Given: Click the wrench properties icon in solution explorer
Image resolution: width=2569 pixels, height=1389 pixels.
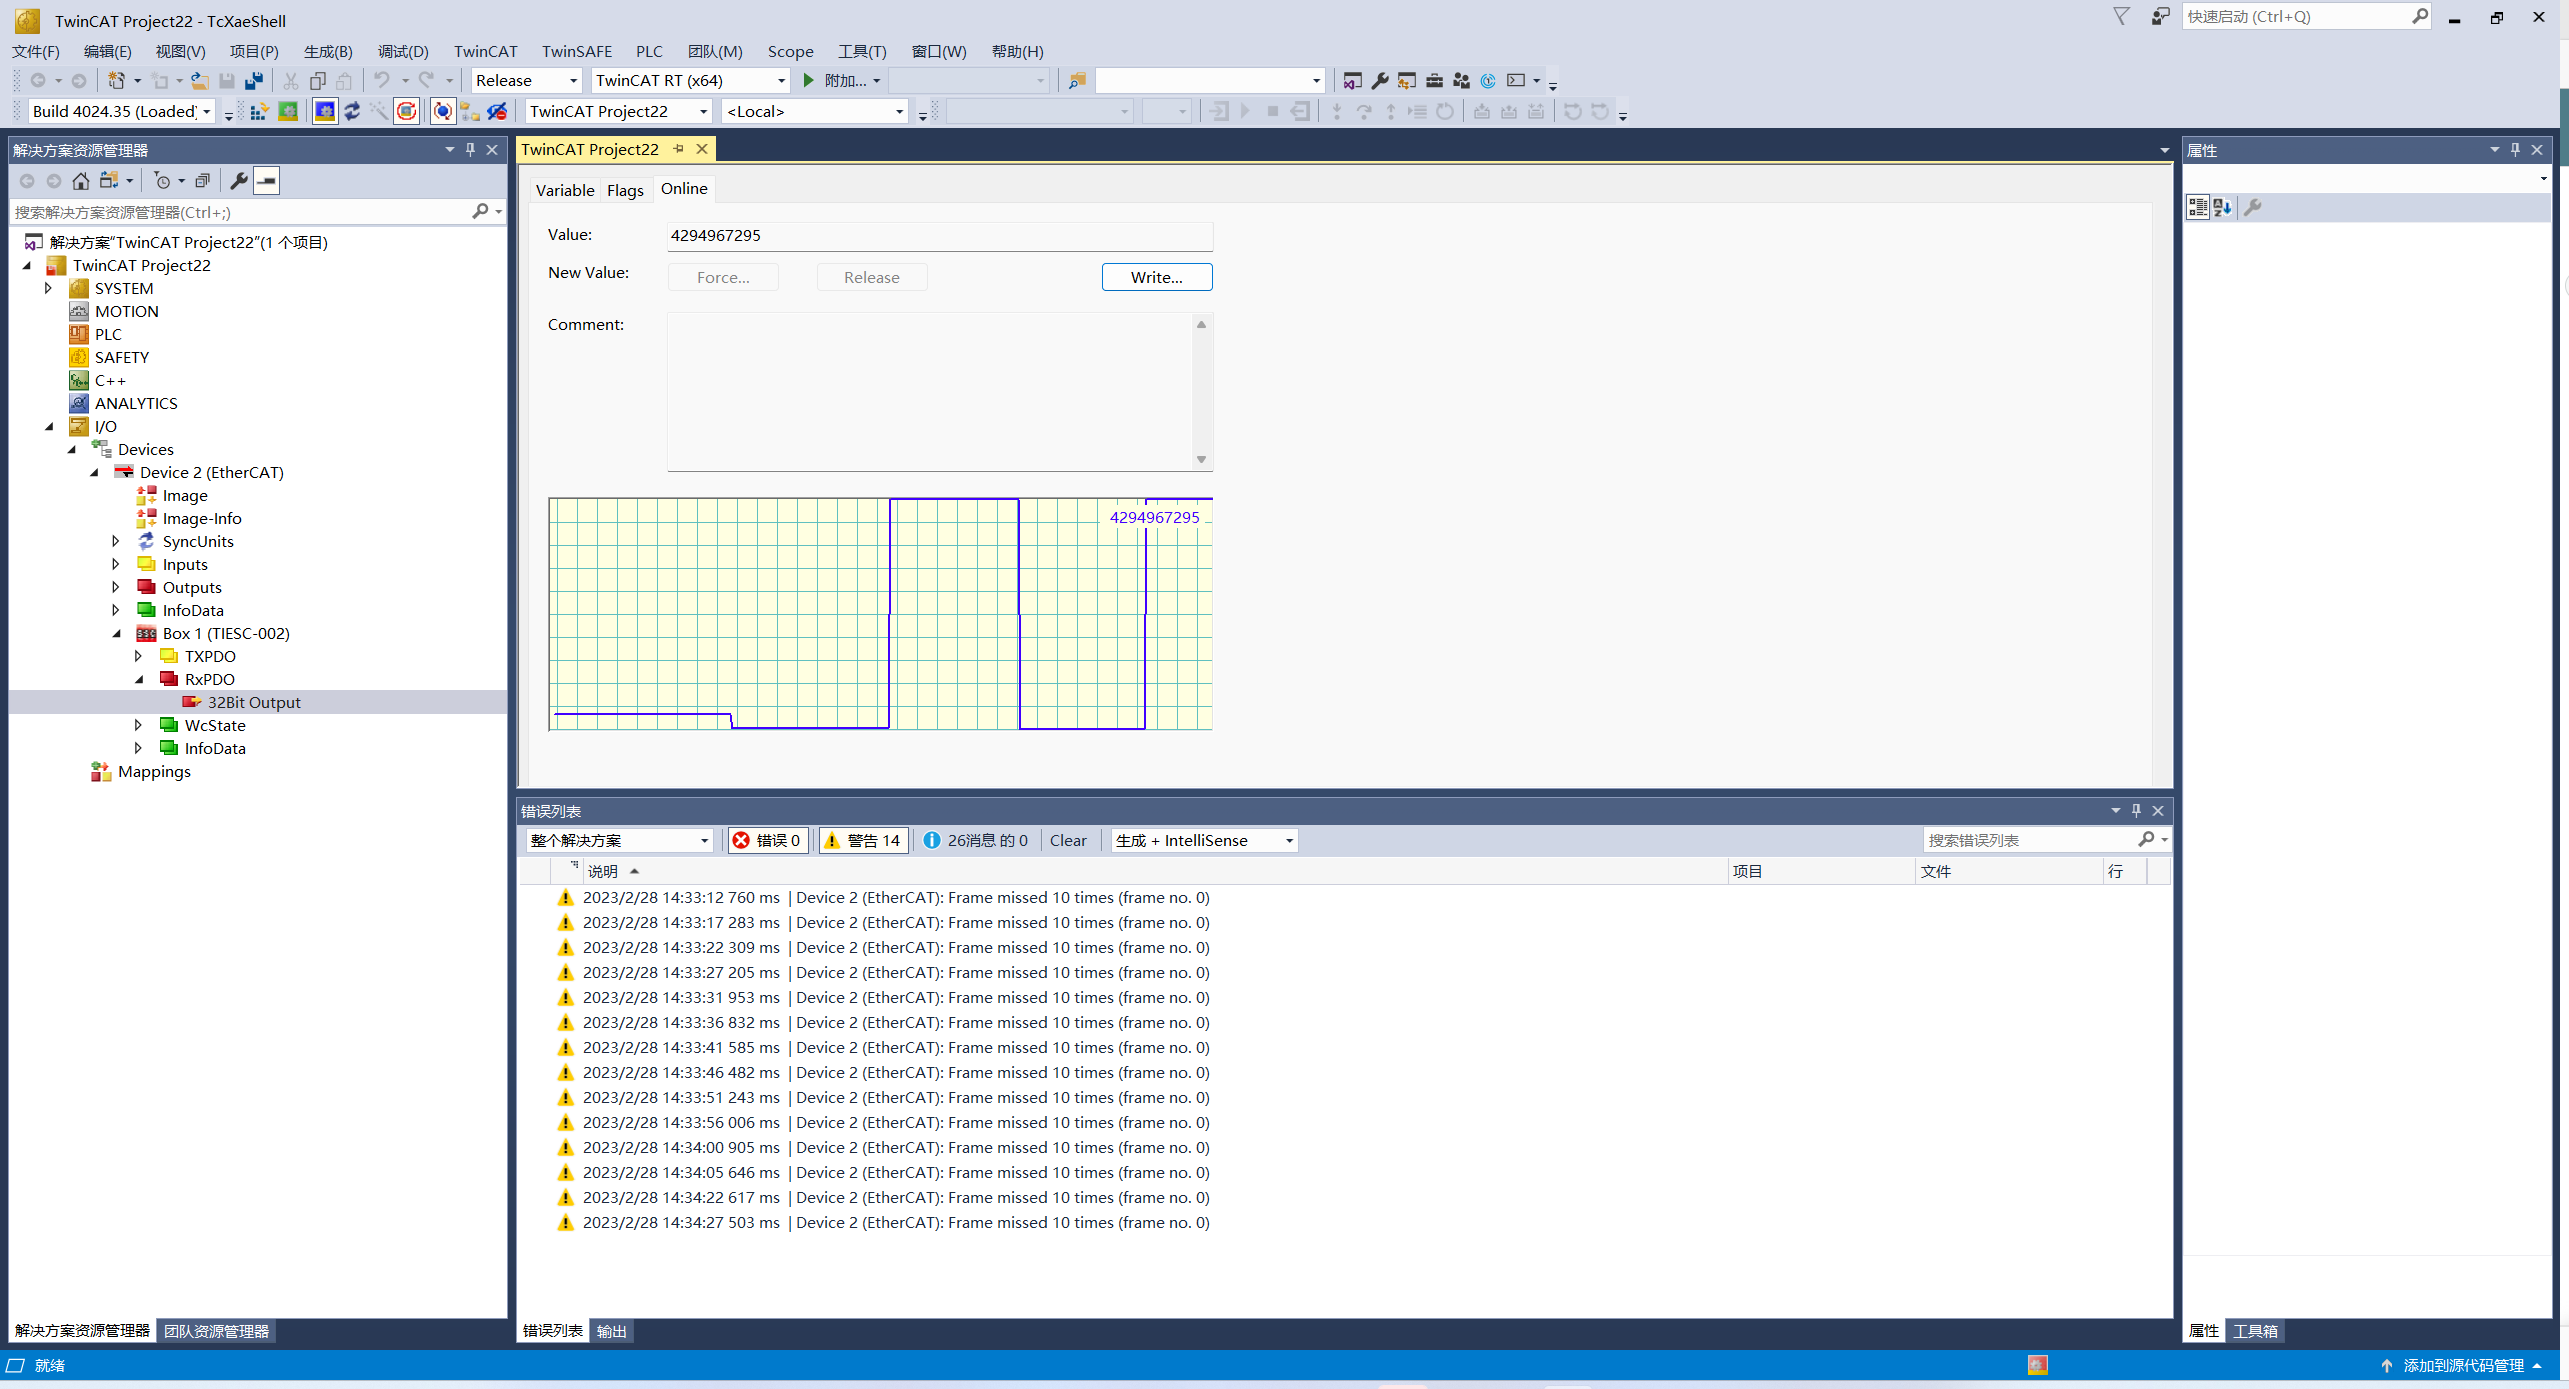Looking at the screenshot, I should (x=238, y=181).
